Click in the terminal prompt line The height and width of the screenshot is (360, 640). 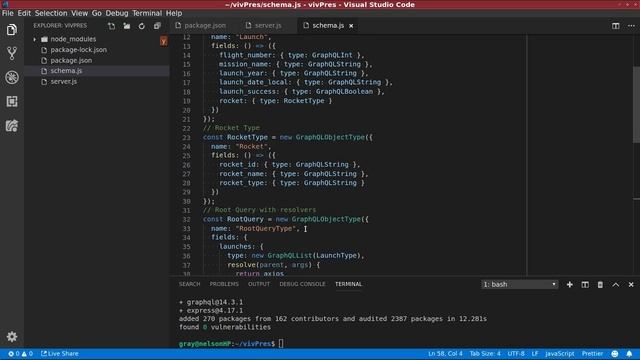pyautogui.click(x=231, y=344)
